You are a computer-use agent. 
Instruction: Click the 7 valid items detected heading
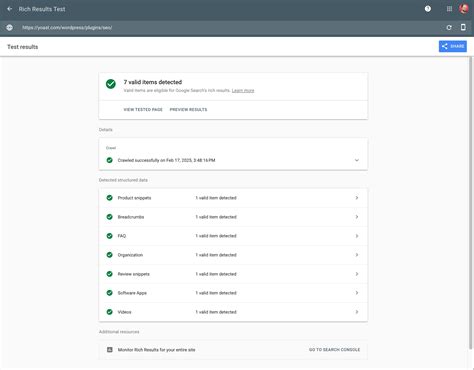(x=153, y=82)
